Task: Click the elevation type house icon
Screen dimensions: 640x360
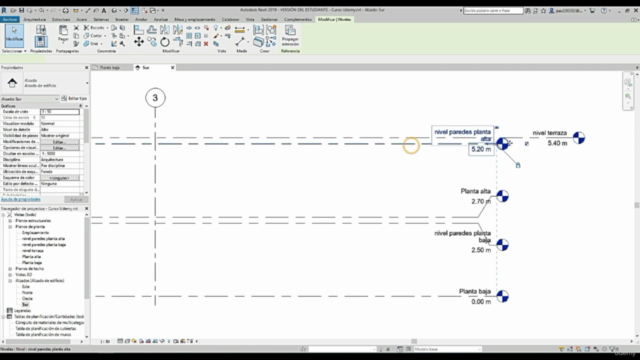Action: (12, 83)
